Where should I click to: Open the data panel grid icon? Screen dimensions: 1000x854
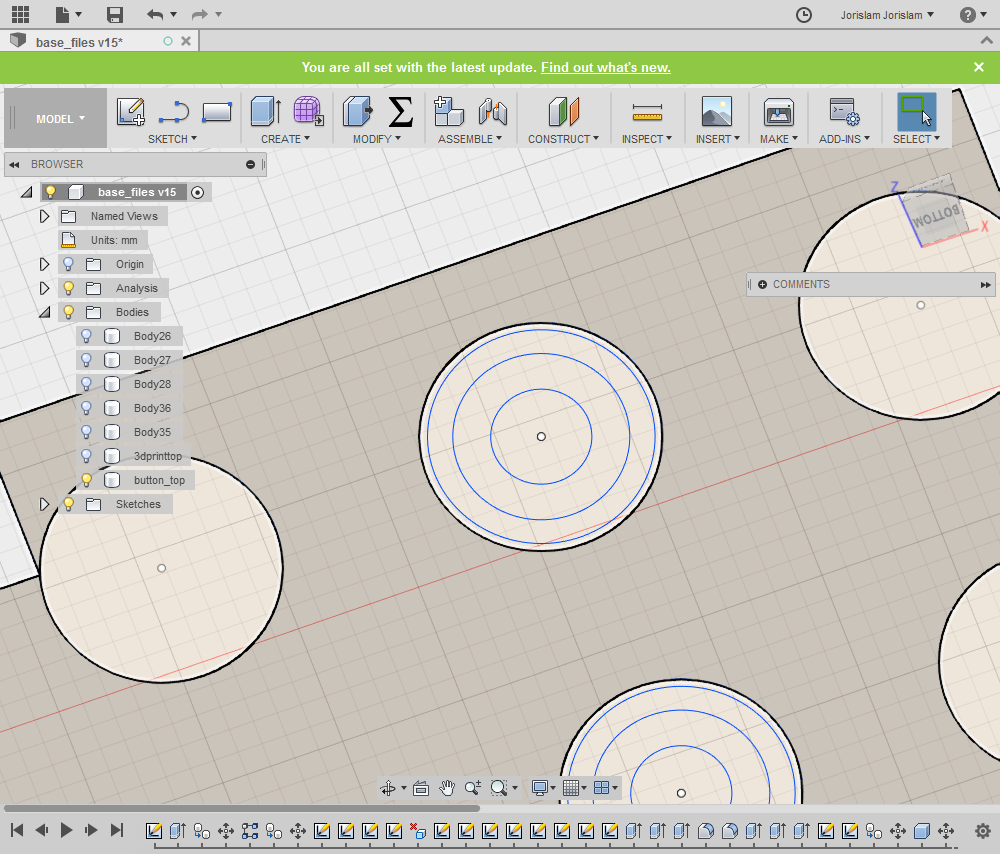tap(20, 14)
